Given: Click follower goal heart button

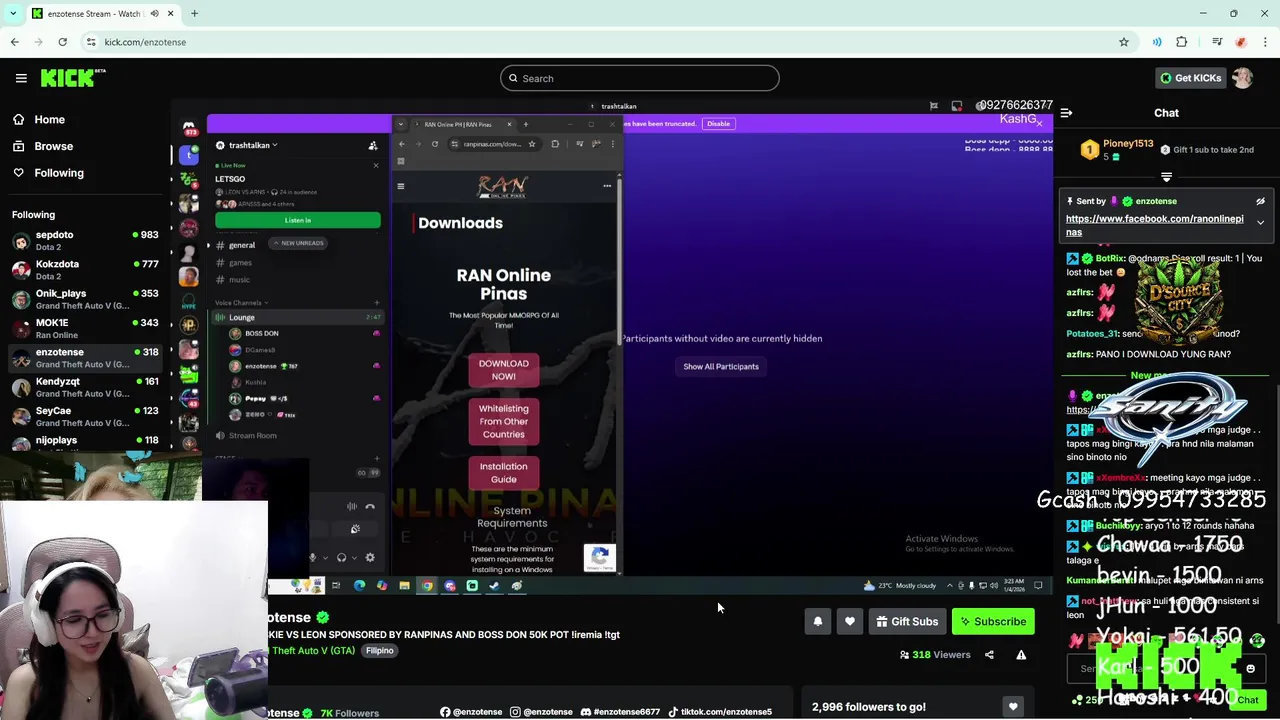Looking at the screenshot, I should [x=1013, y=707].
